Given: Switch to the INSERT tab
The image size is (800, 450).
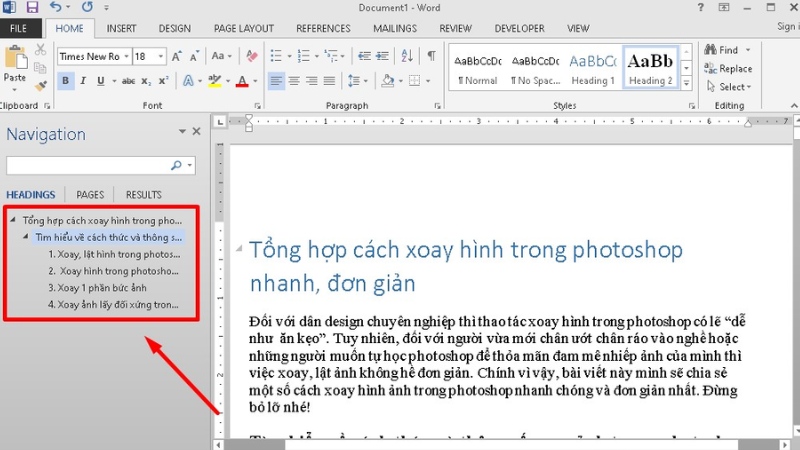Looking at the screenshot, I should click(x=121, y=29).
